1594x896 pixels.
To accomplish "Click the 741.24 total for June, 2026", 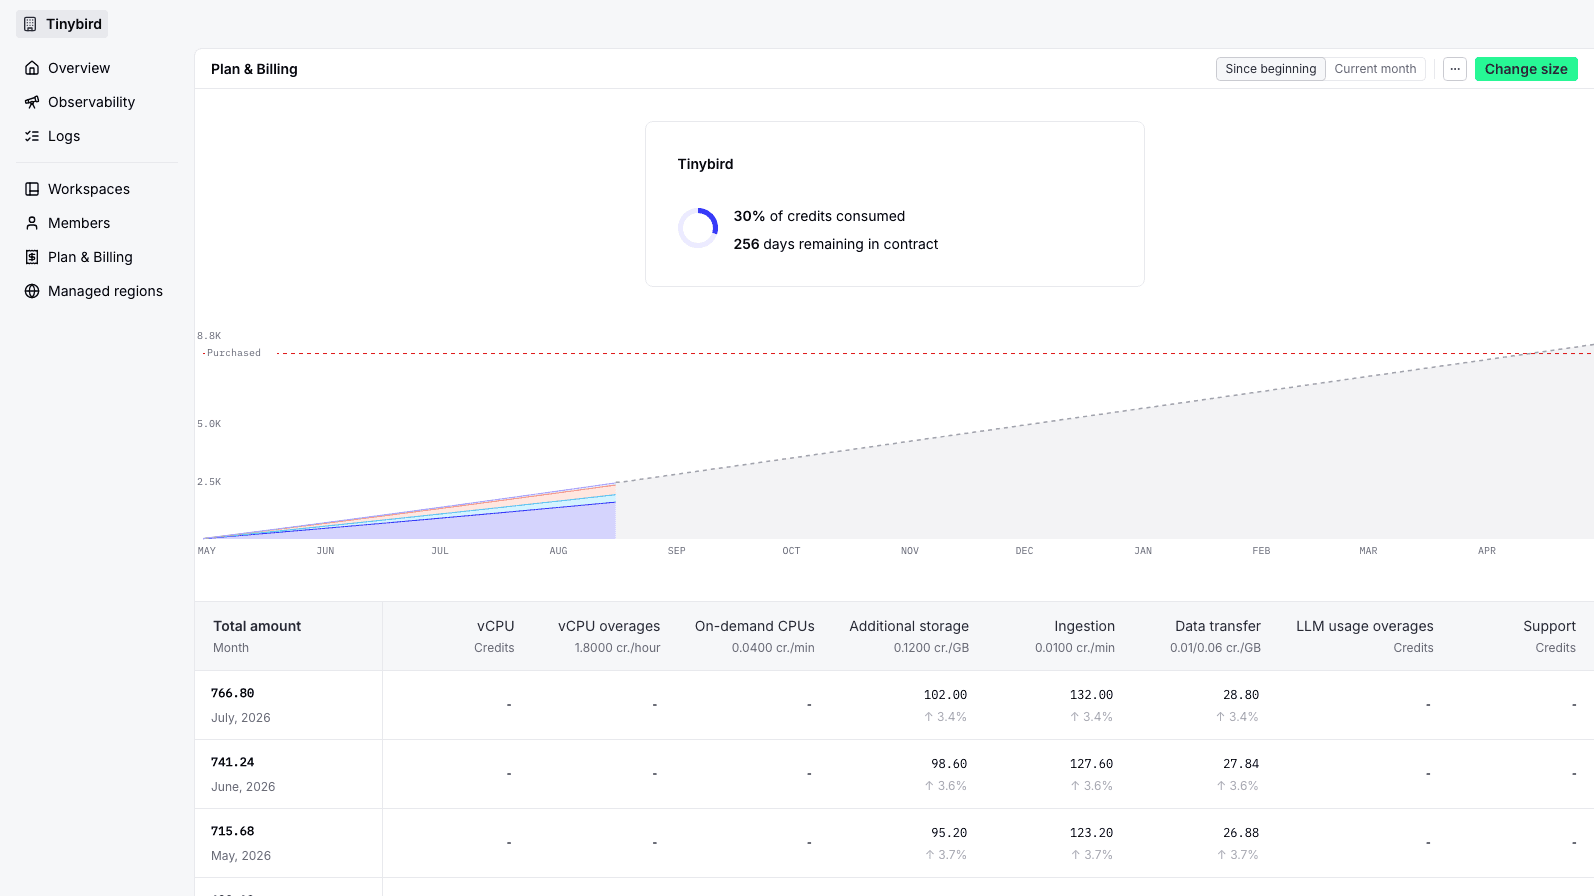I will 233,762.
